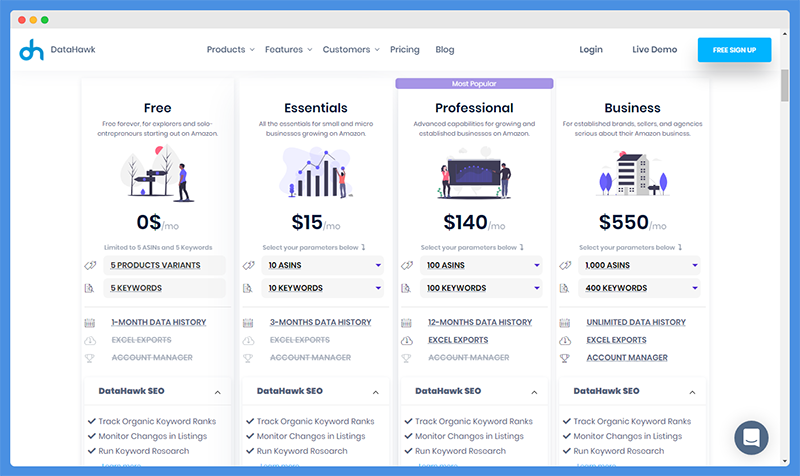The image size is (800, 476).
Task: Click the page vertical scrollbar thumb
Action: pos(784,86)
